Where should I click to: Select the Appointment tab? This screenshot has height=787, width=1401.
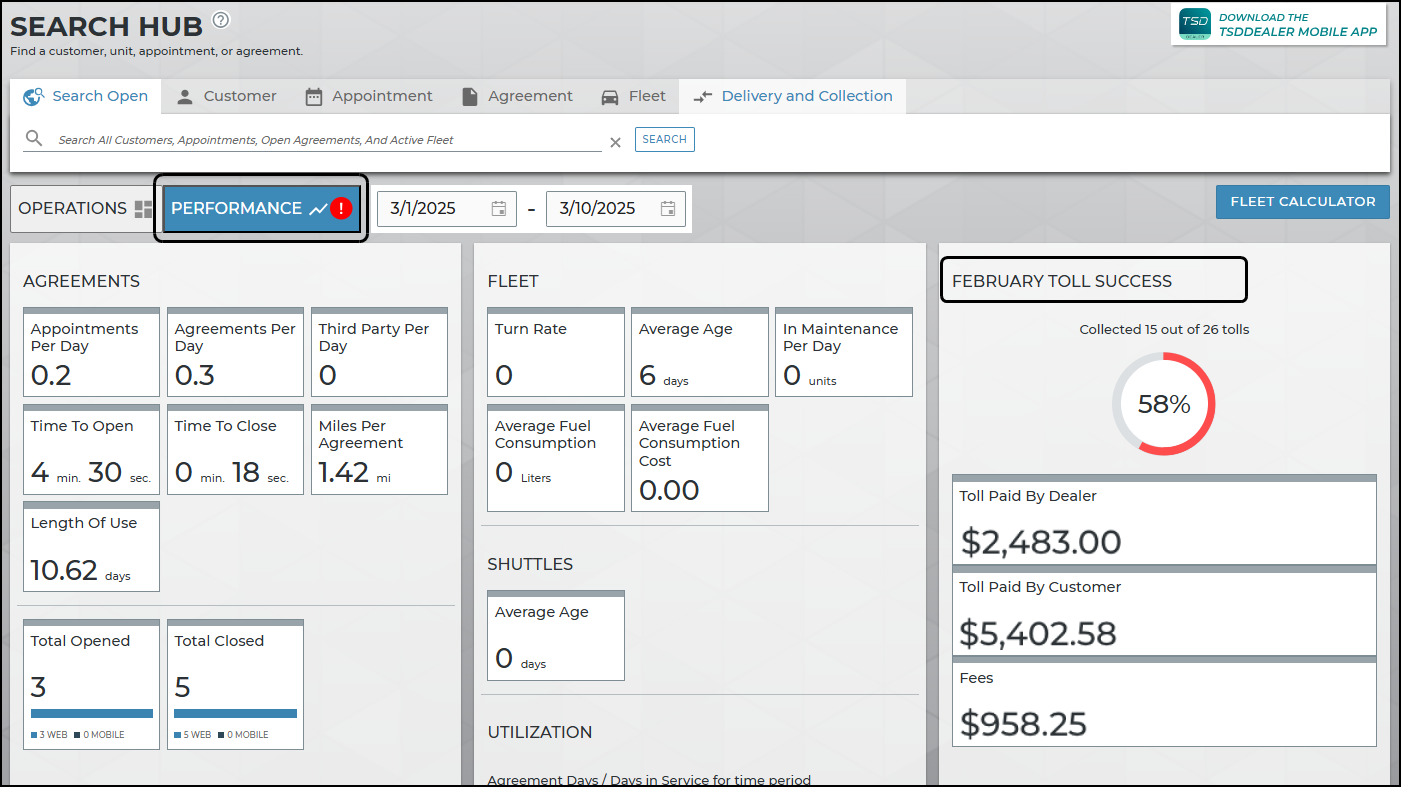369,96
